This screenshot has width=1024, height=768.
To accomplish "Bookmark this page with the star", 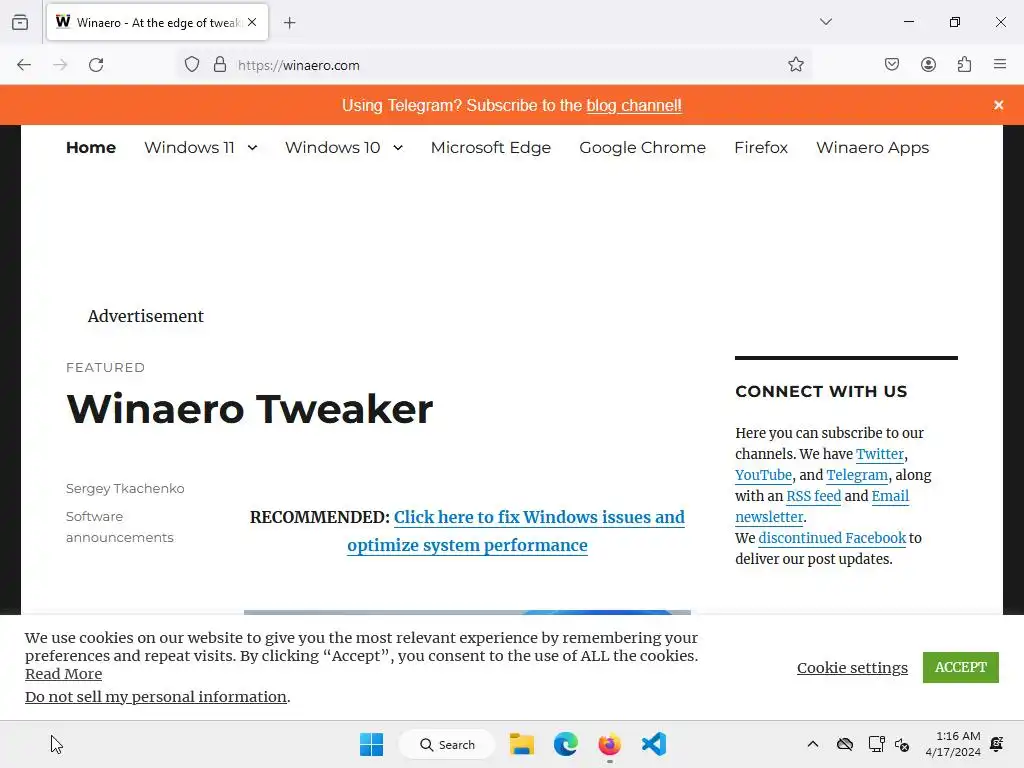I will [x=795, y=65].
